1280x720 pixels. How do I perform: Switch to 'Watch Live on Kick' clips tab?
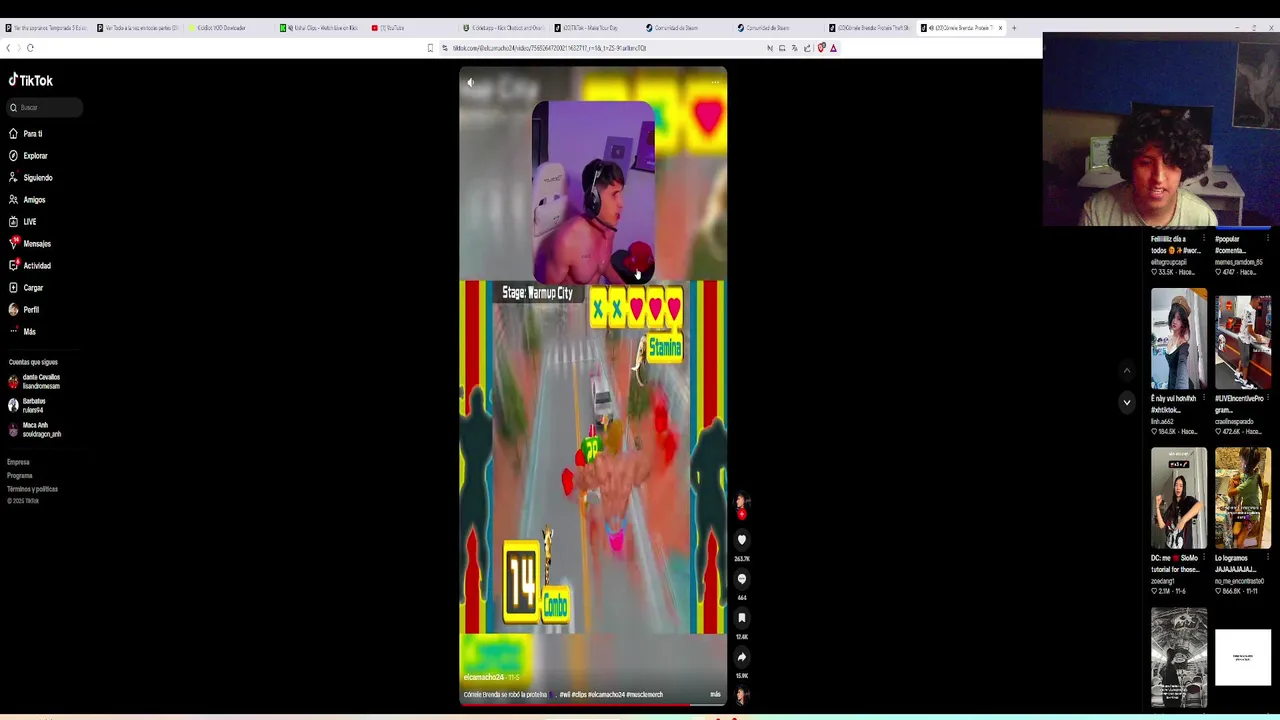coord(320,28)
